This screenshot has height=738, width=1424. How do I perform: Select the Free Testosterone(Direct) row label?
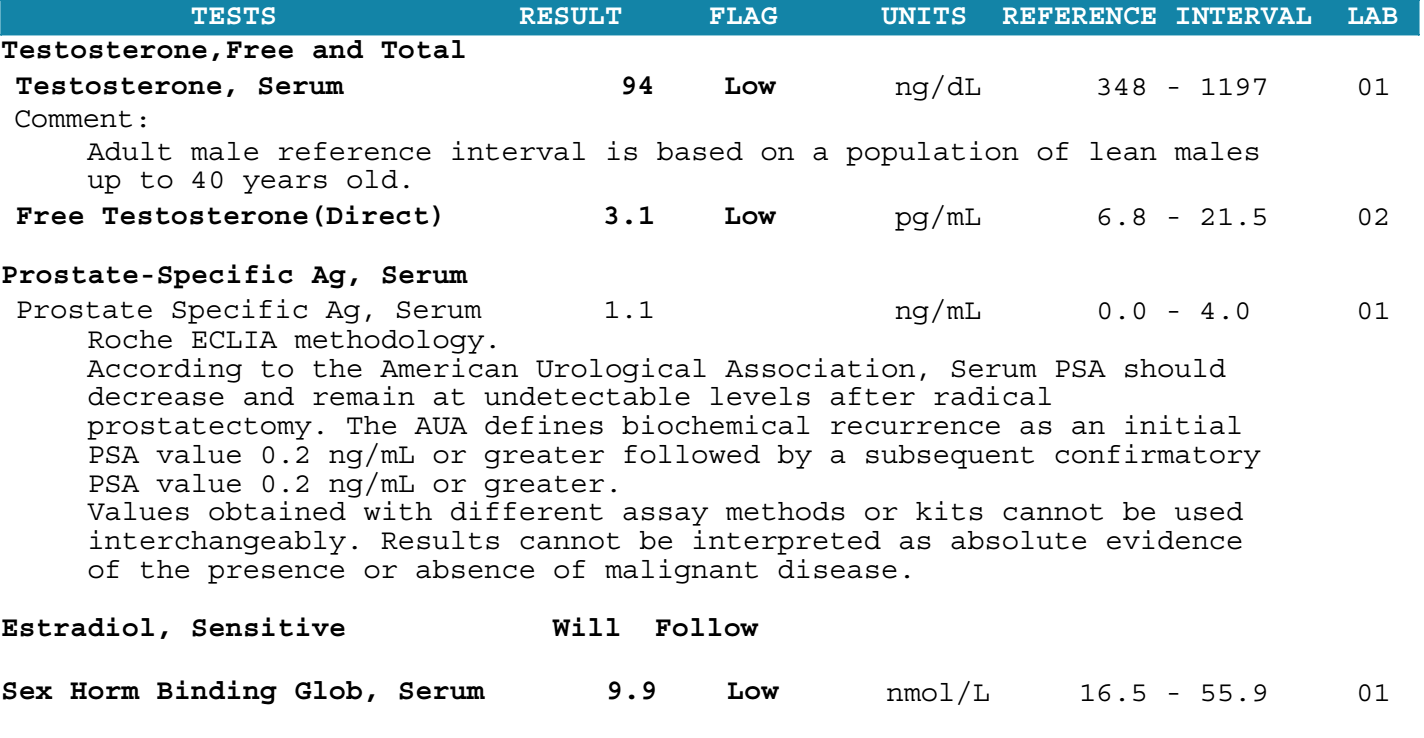pos(229,219)
